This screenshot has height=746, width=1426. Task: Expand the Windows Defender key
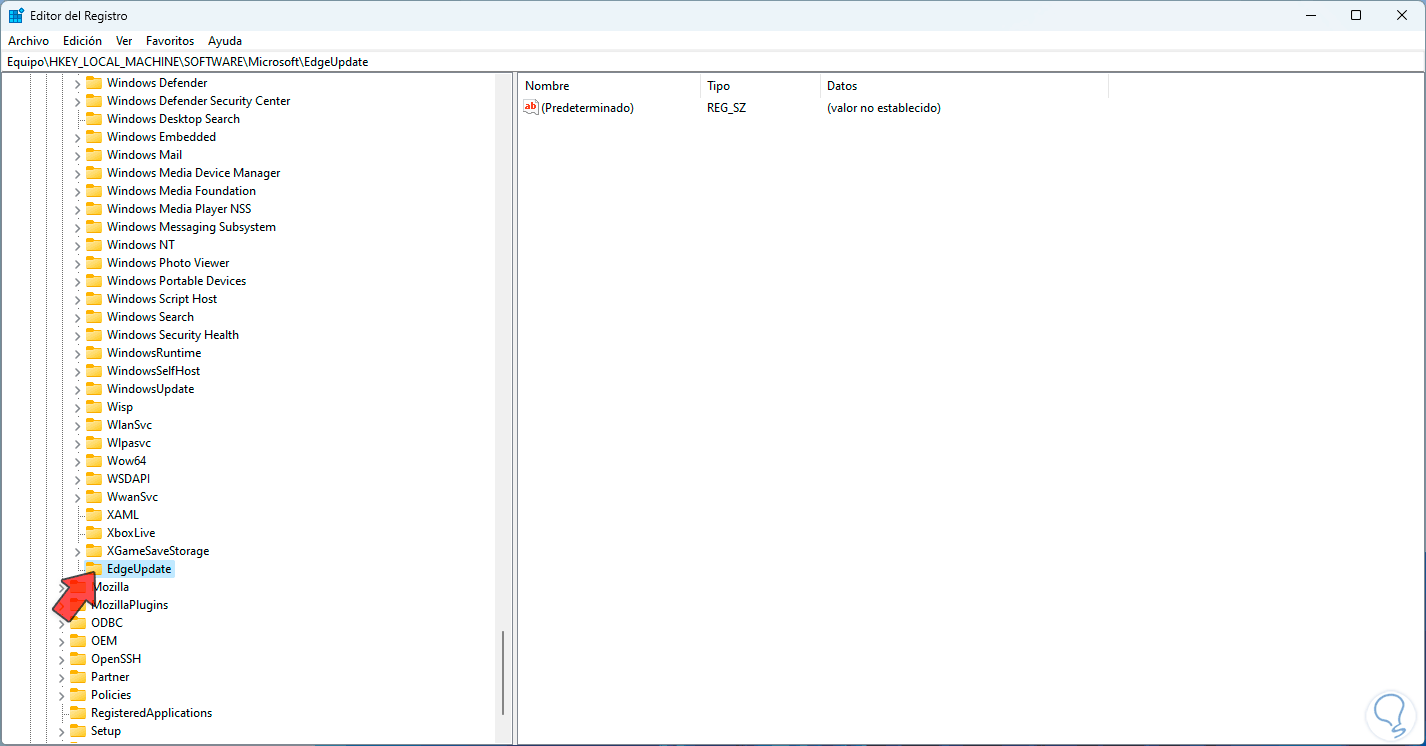coord(78,83)
